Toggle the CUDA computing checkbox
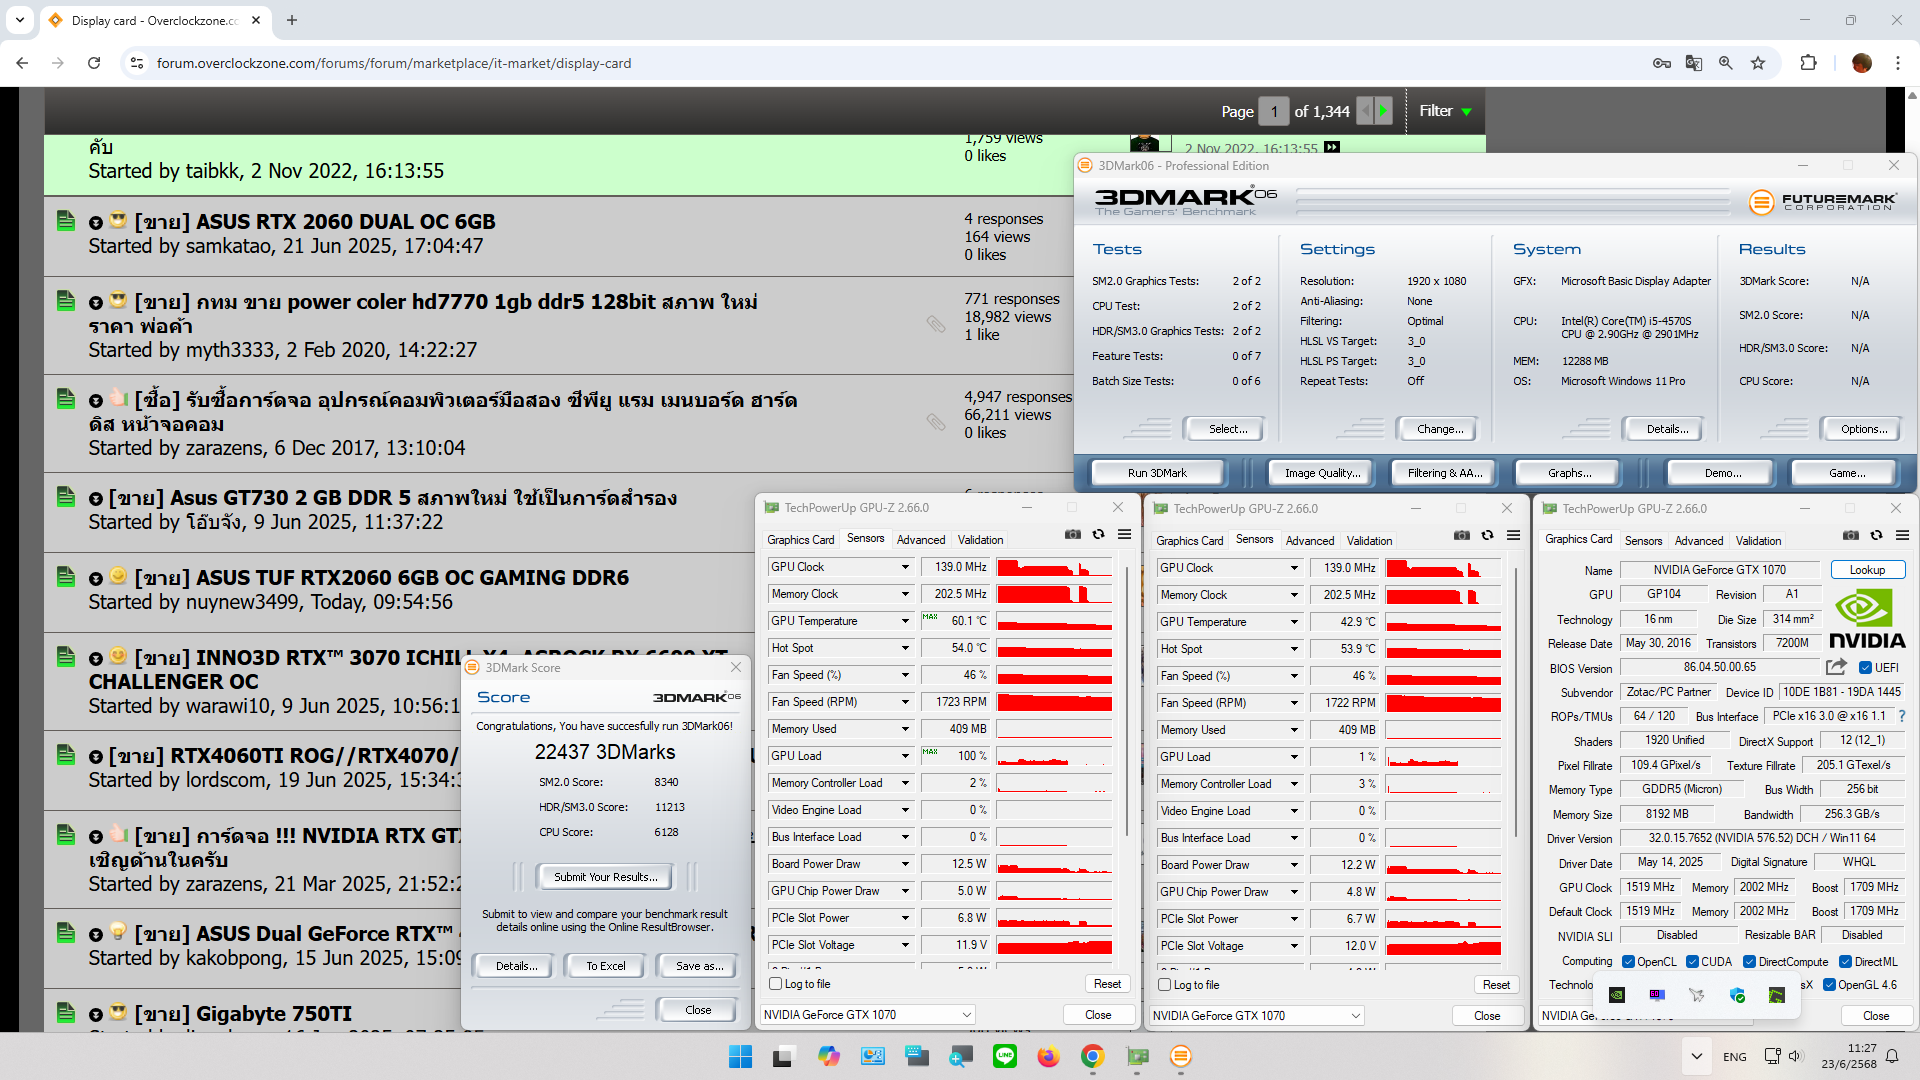 1692,962
